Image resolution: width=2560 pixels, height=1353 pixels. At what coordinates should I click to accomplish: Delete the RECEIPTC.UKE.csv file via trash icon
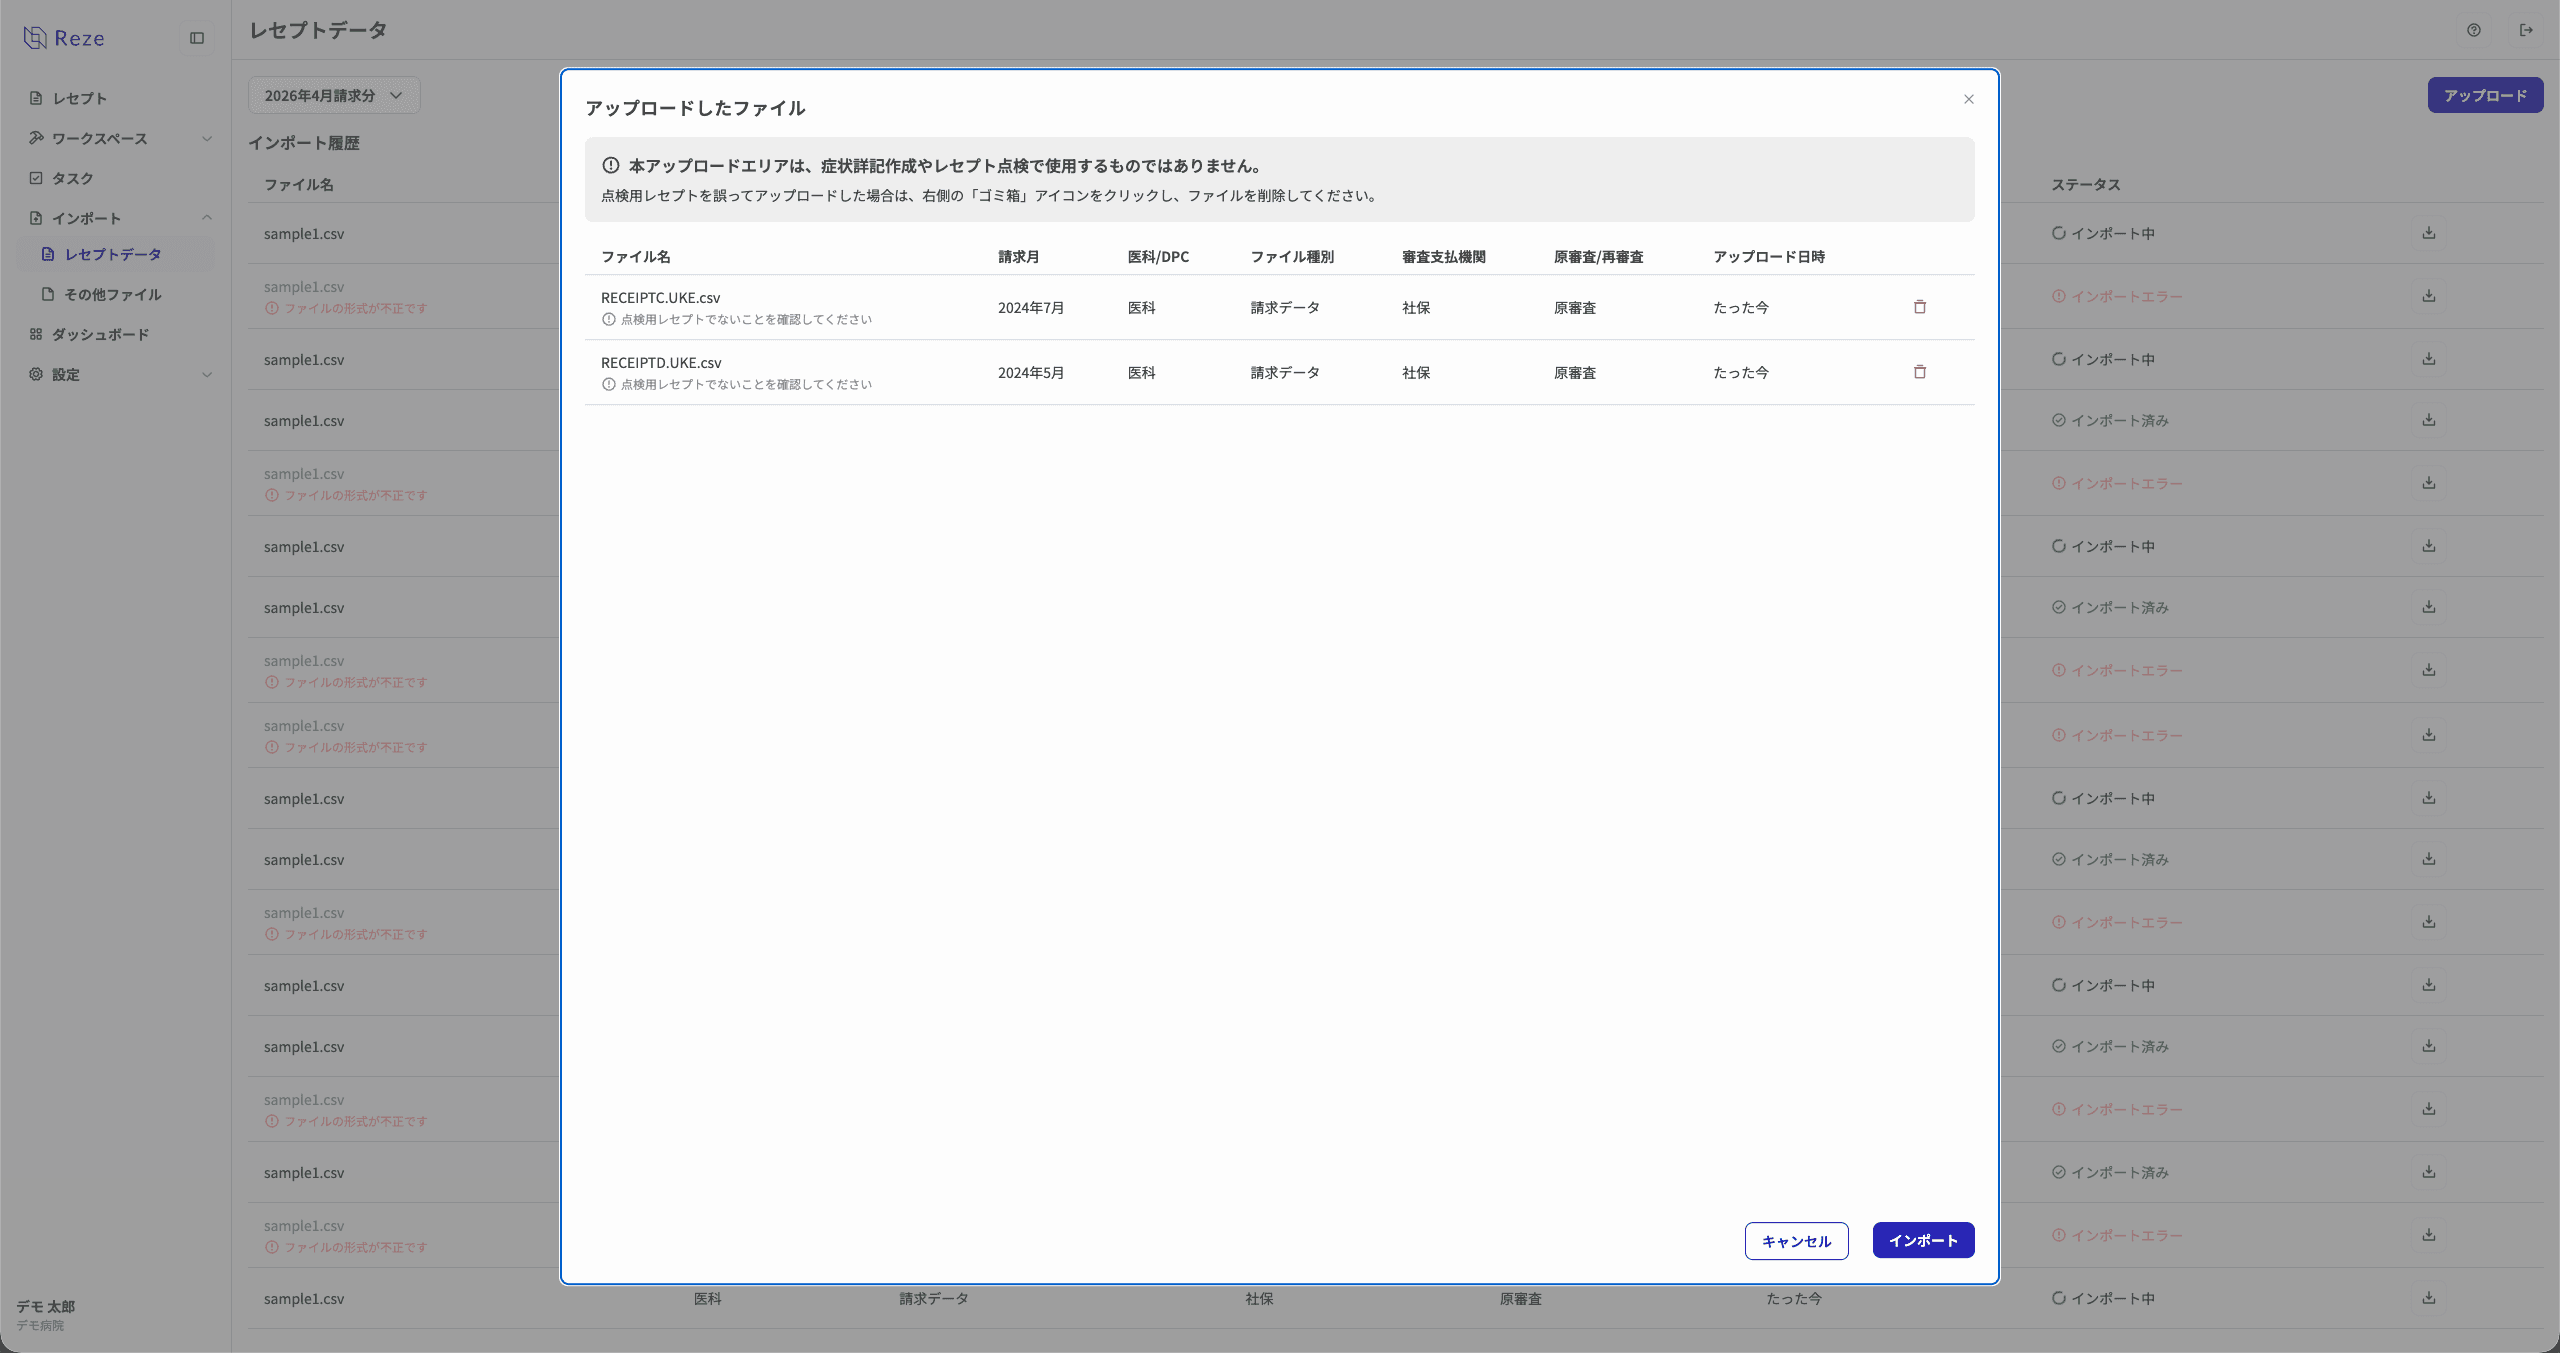click(1919, 307)
